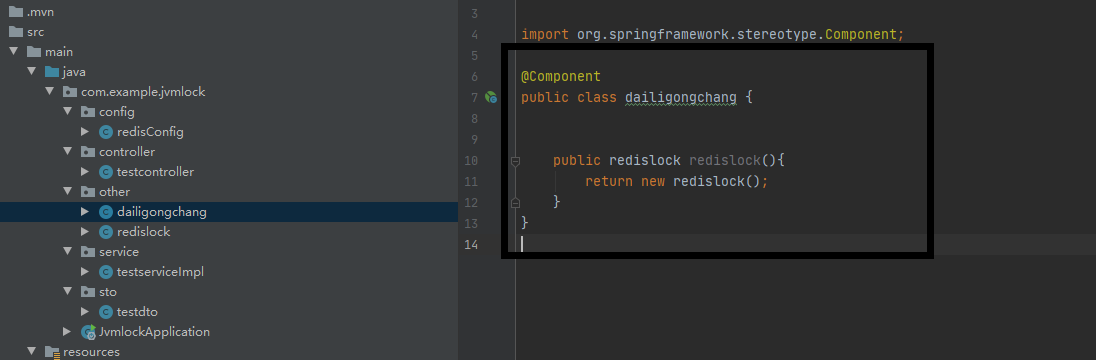Click the testserviceImpl class icon
This screenshot has height=360, width=1096.
[x=106, y=272]
